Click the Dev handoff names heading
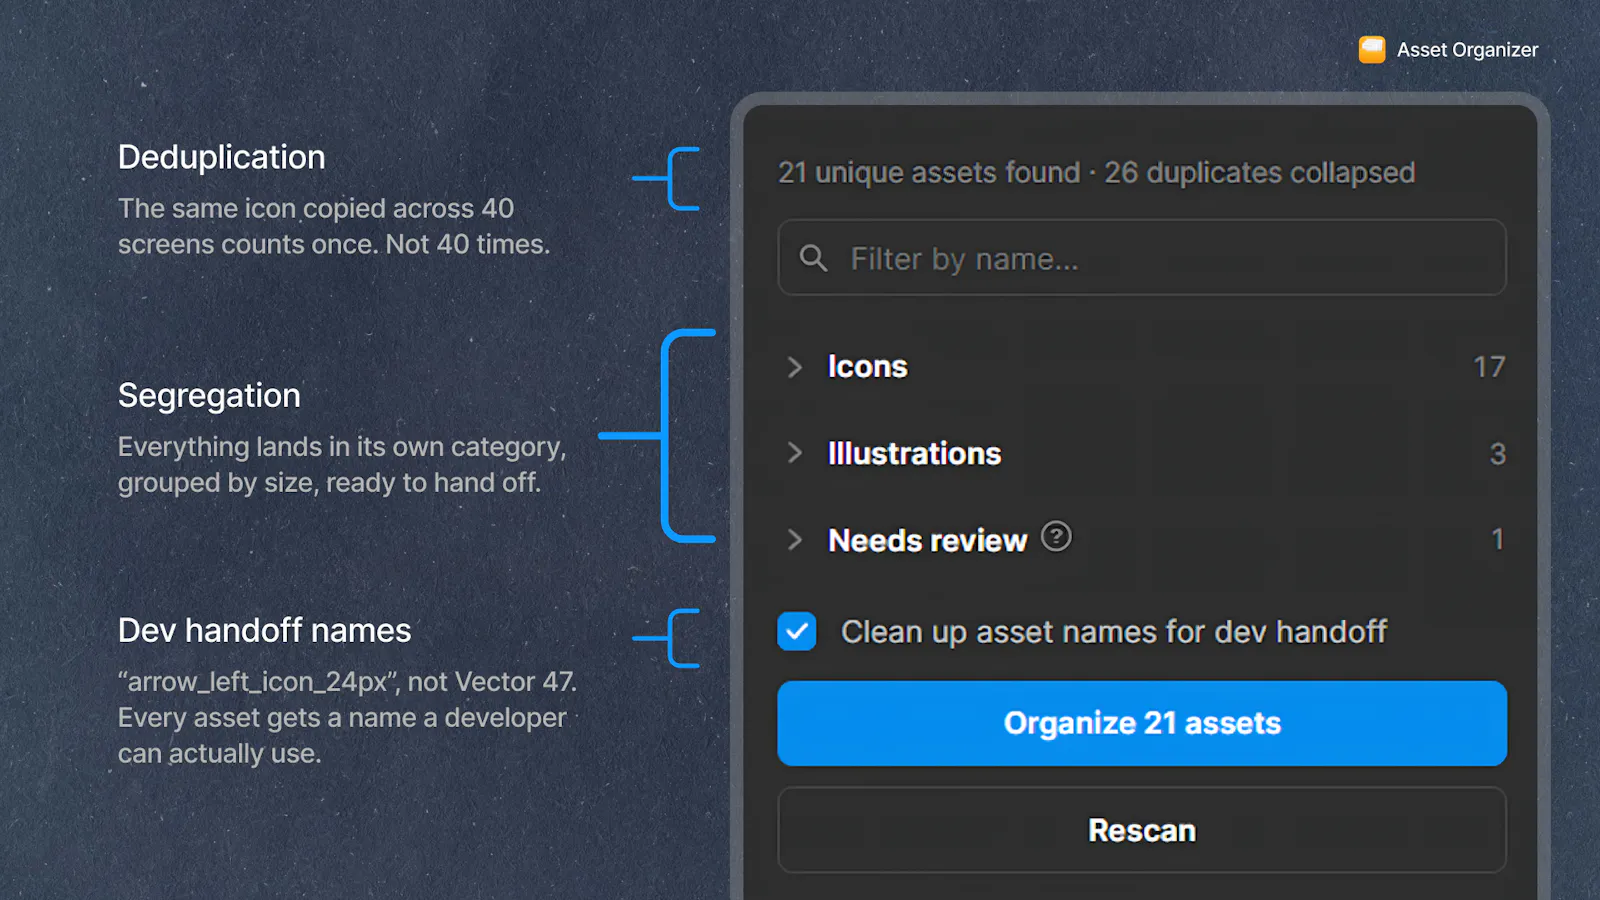1600x900 pixels. pos(264,631)
